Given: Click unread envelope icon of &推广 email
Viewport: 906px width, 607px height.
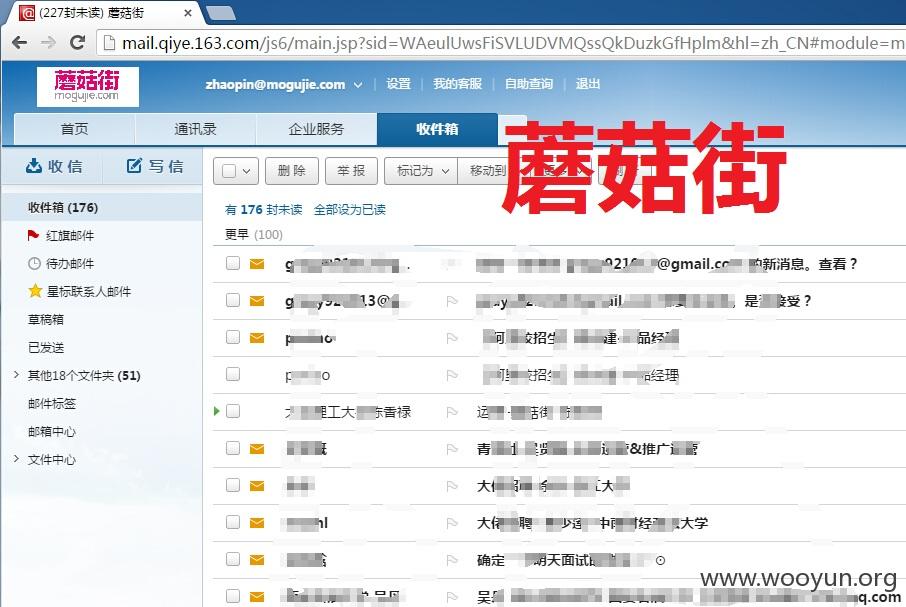Looking at the screenshot, I should (257, 449).
